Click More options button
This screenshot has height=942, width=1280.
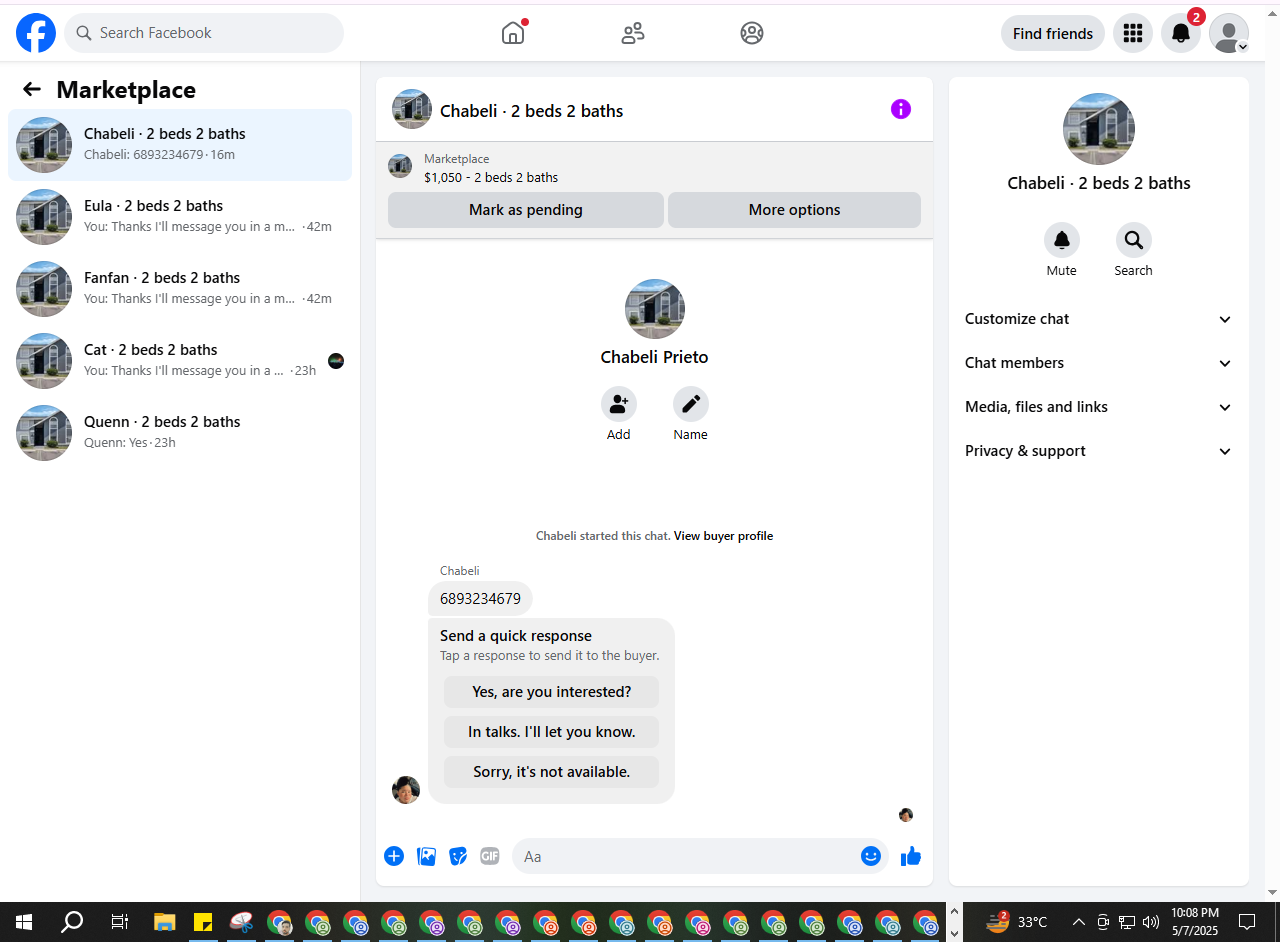click(794, 210)
